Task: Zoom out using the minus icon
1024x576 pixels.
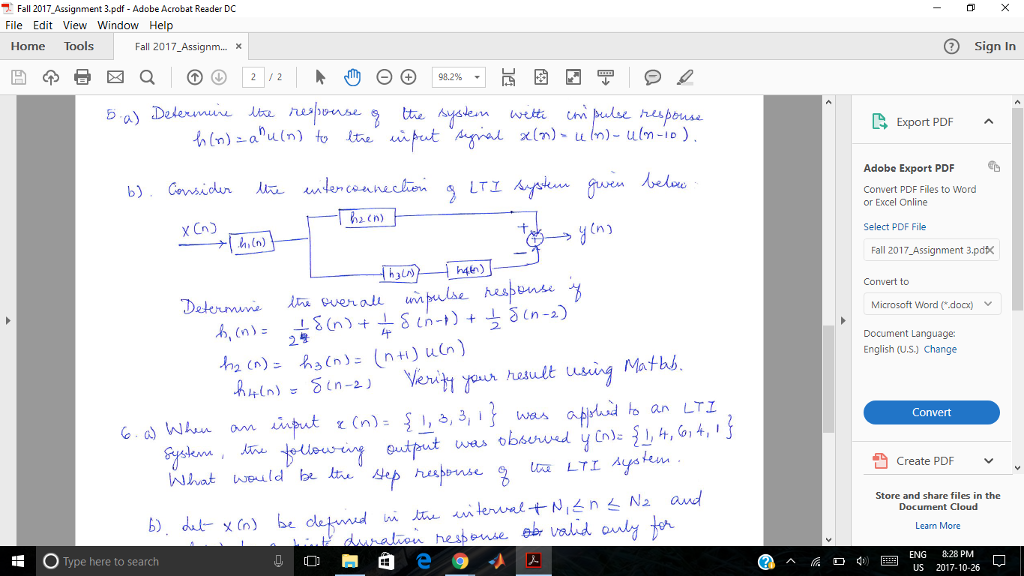Action: tap(386, 76)
